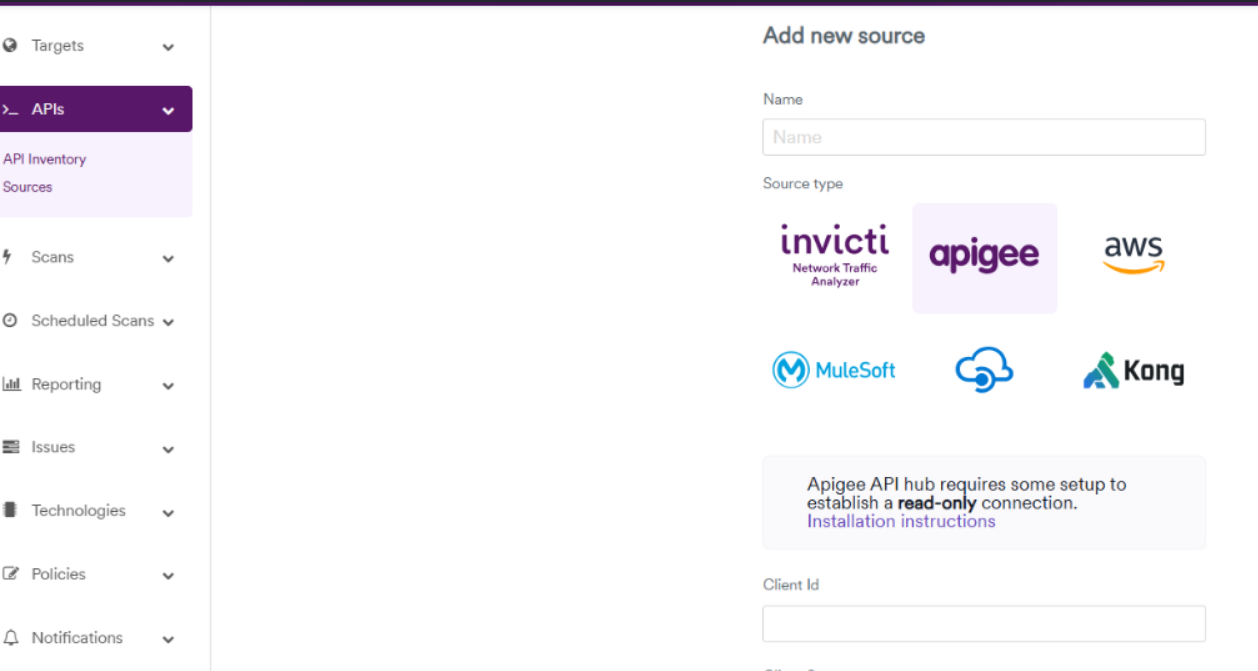The width and height of the screenshot is (1258, 671).
Task: Click the Scans lightning bolt icon
Action: 12,257
